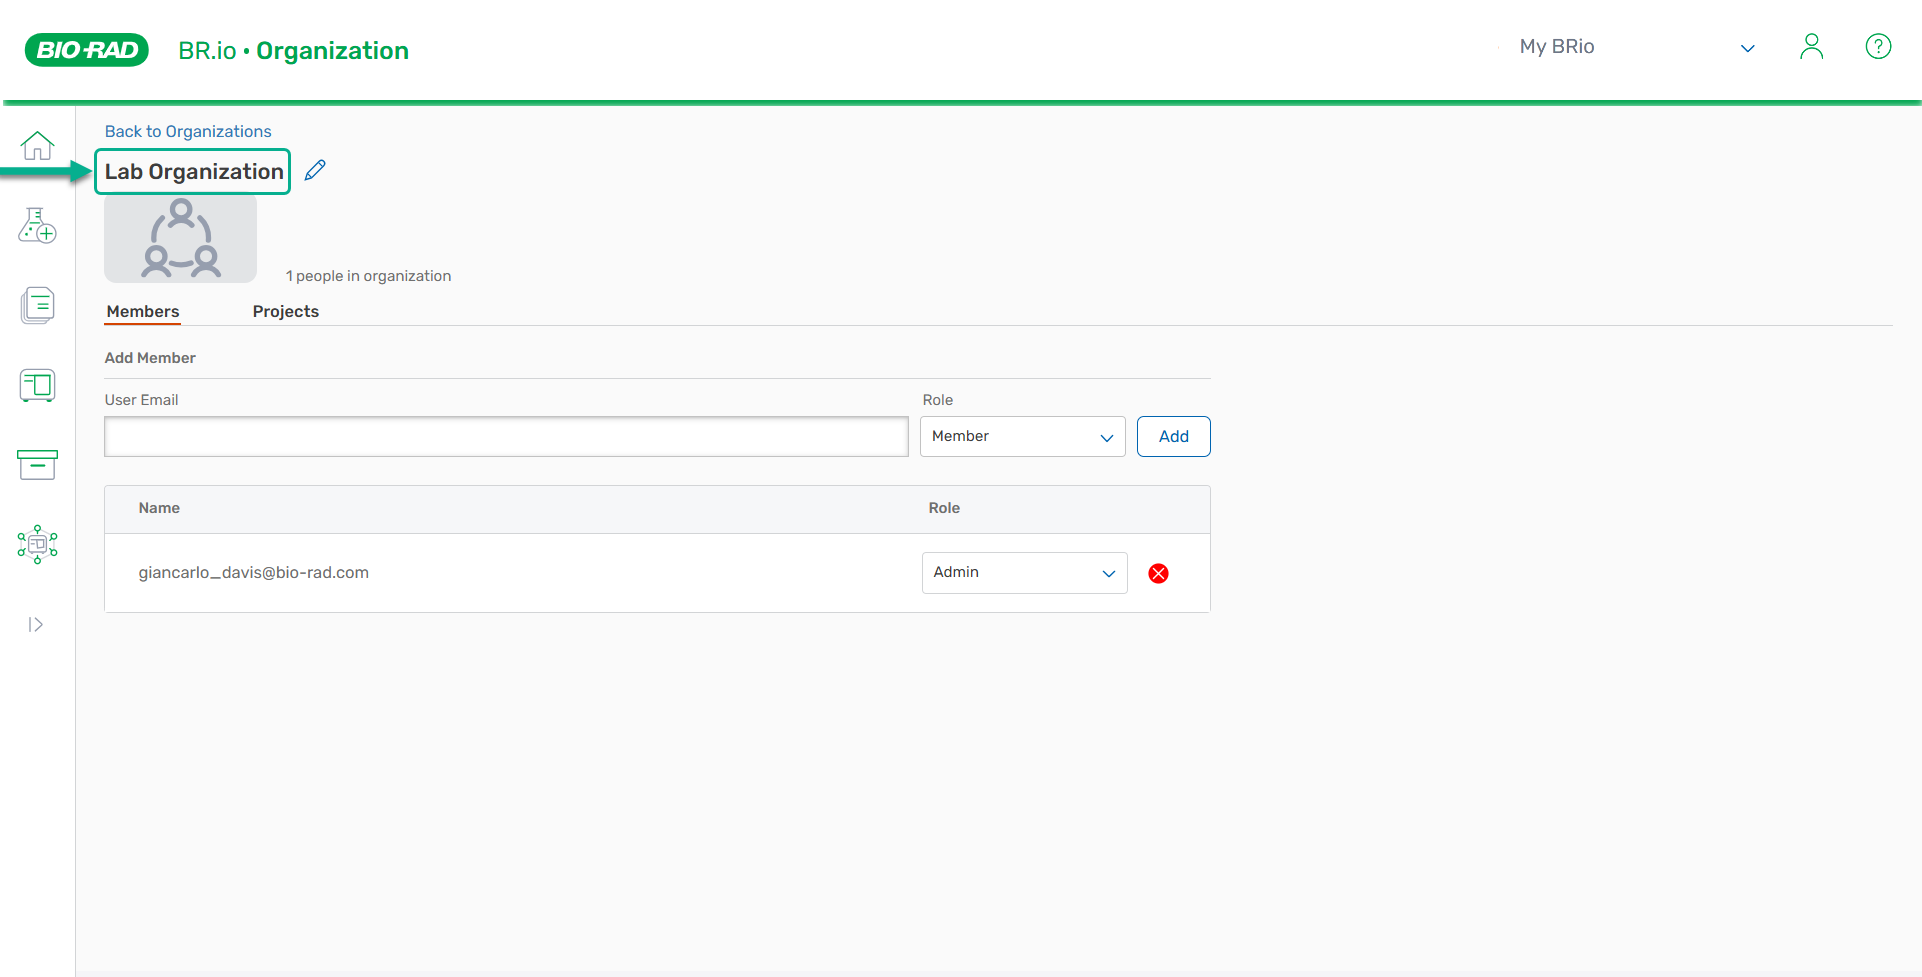The height and width of the screenshot is (977, 1922).
Task: Click the pencil icon to rename organization
Action: (315, 170)
